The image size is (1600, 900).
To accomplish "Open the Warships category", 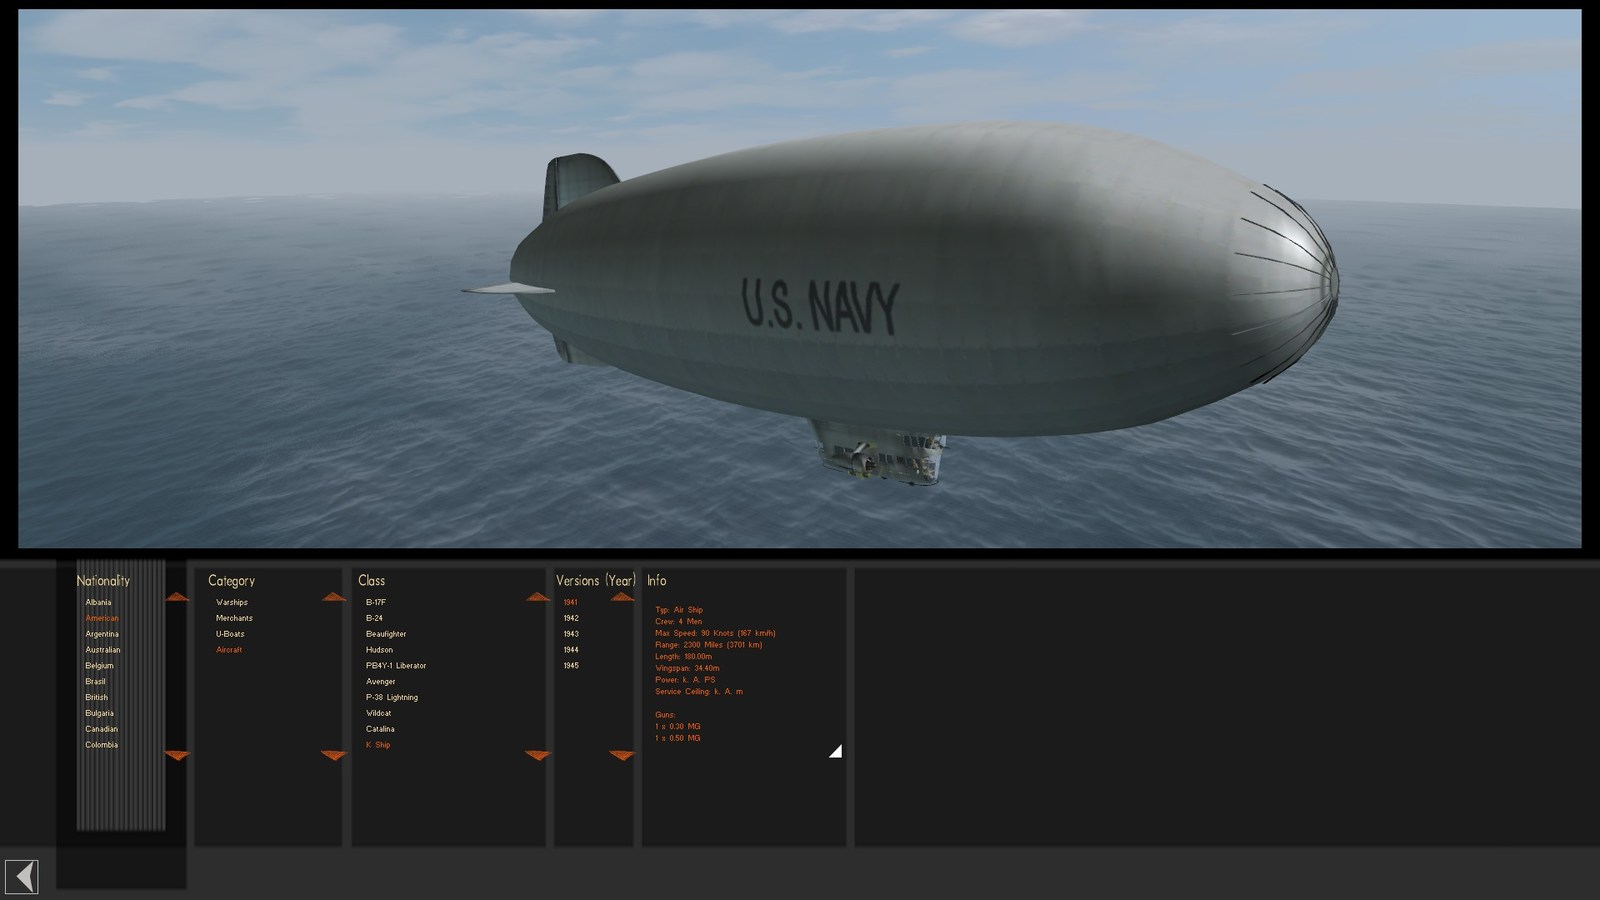I will (x=232, y=602).
